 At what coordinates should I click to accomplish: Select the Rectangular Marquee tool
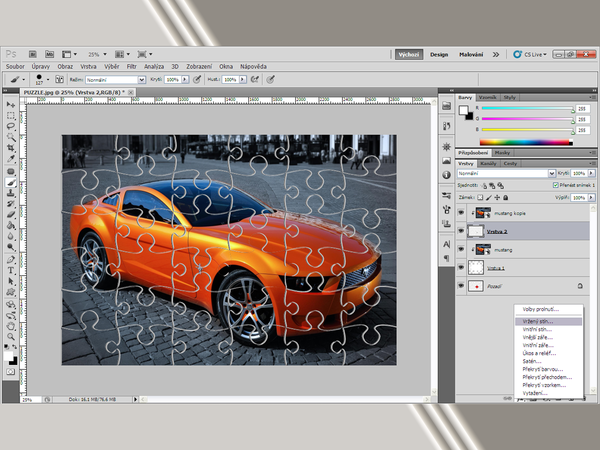(11, 116)
